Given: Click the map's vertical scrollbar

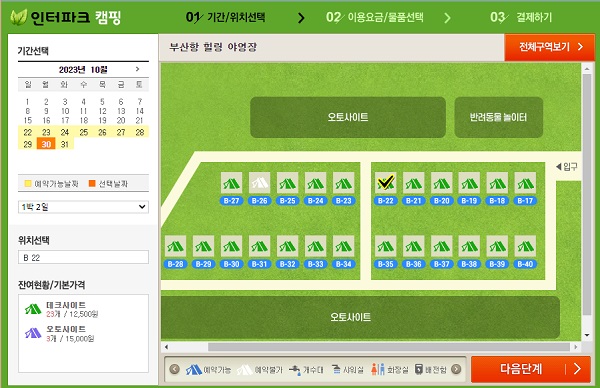Looking at the screenshot, I should point(587,194).
